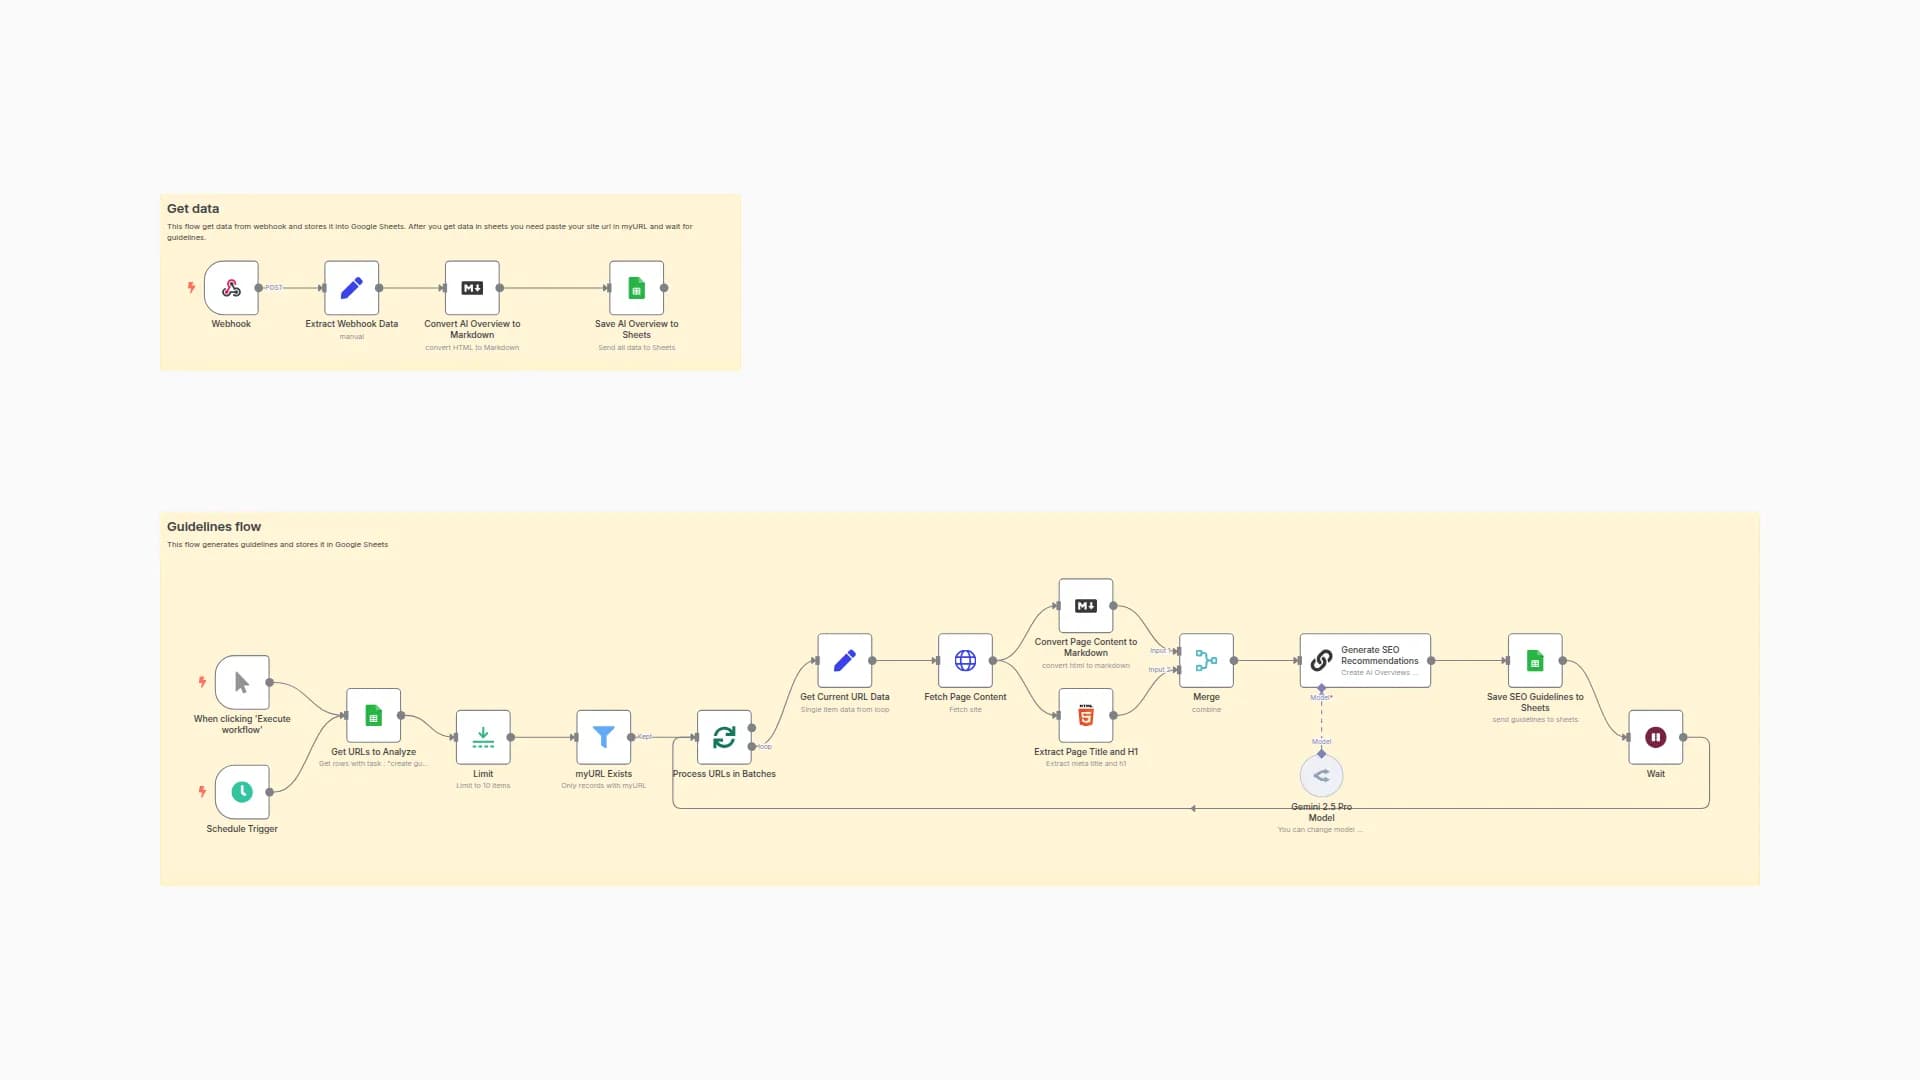Open the Generate SEO Recommendations chain node
Image resolution: width=1920 pixels, height=1080 pixels.
coord(1365,660)
